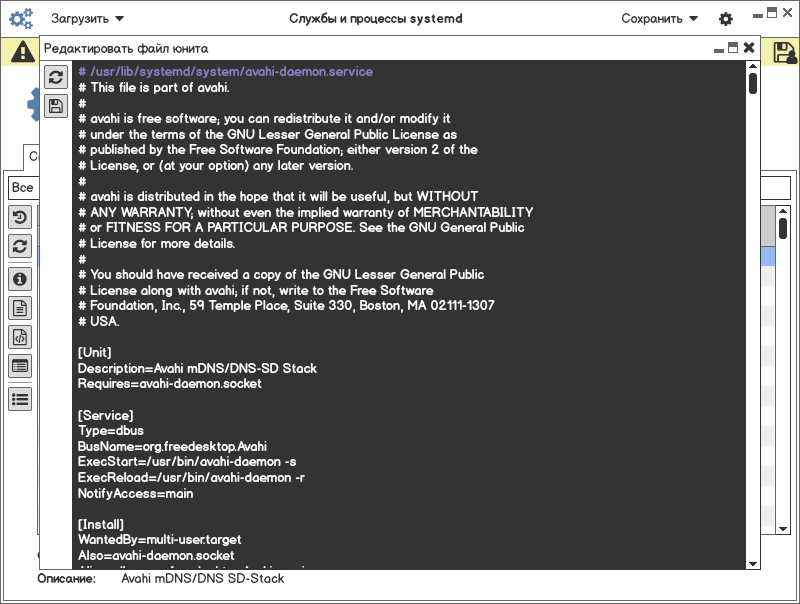Show unit info via the info icon
Viewport: 800px width, 604px height.
pyautogui.click(x=20, y=279)
